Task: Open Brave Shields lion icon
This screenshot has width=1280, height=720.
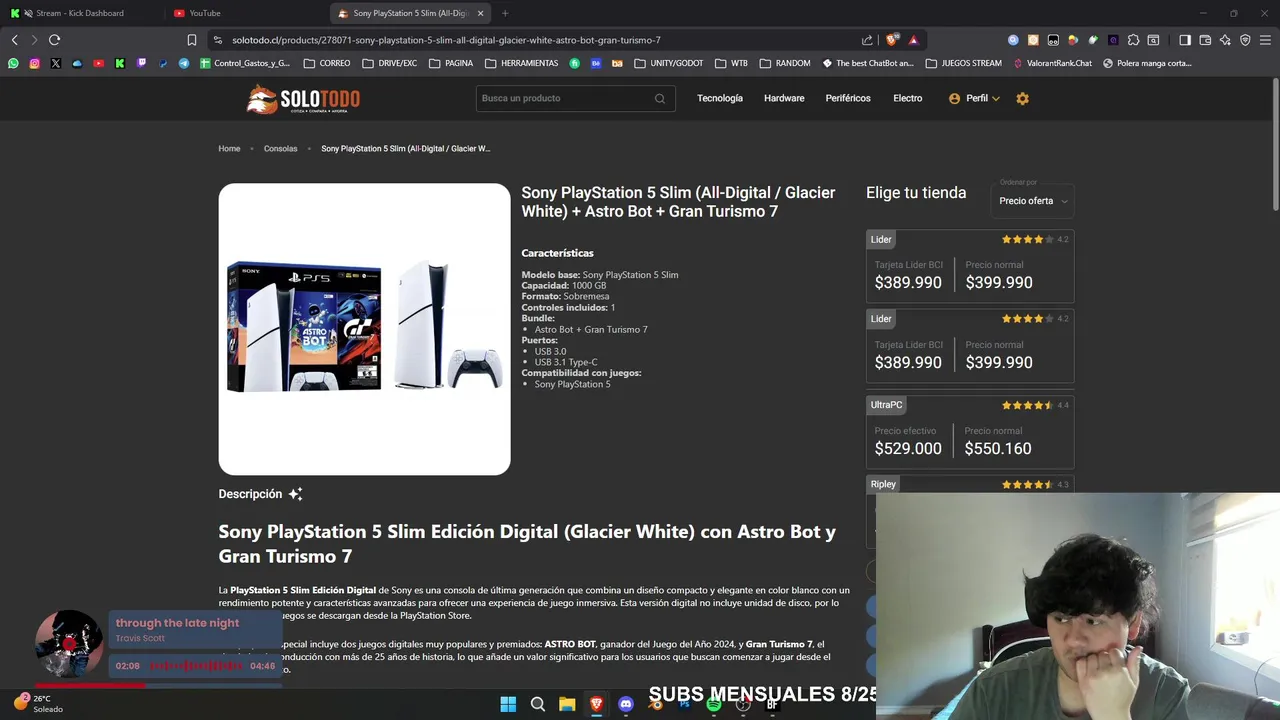Action: (892, 40)
